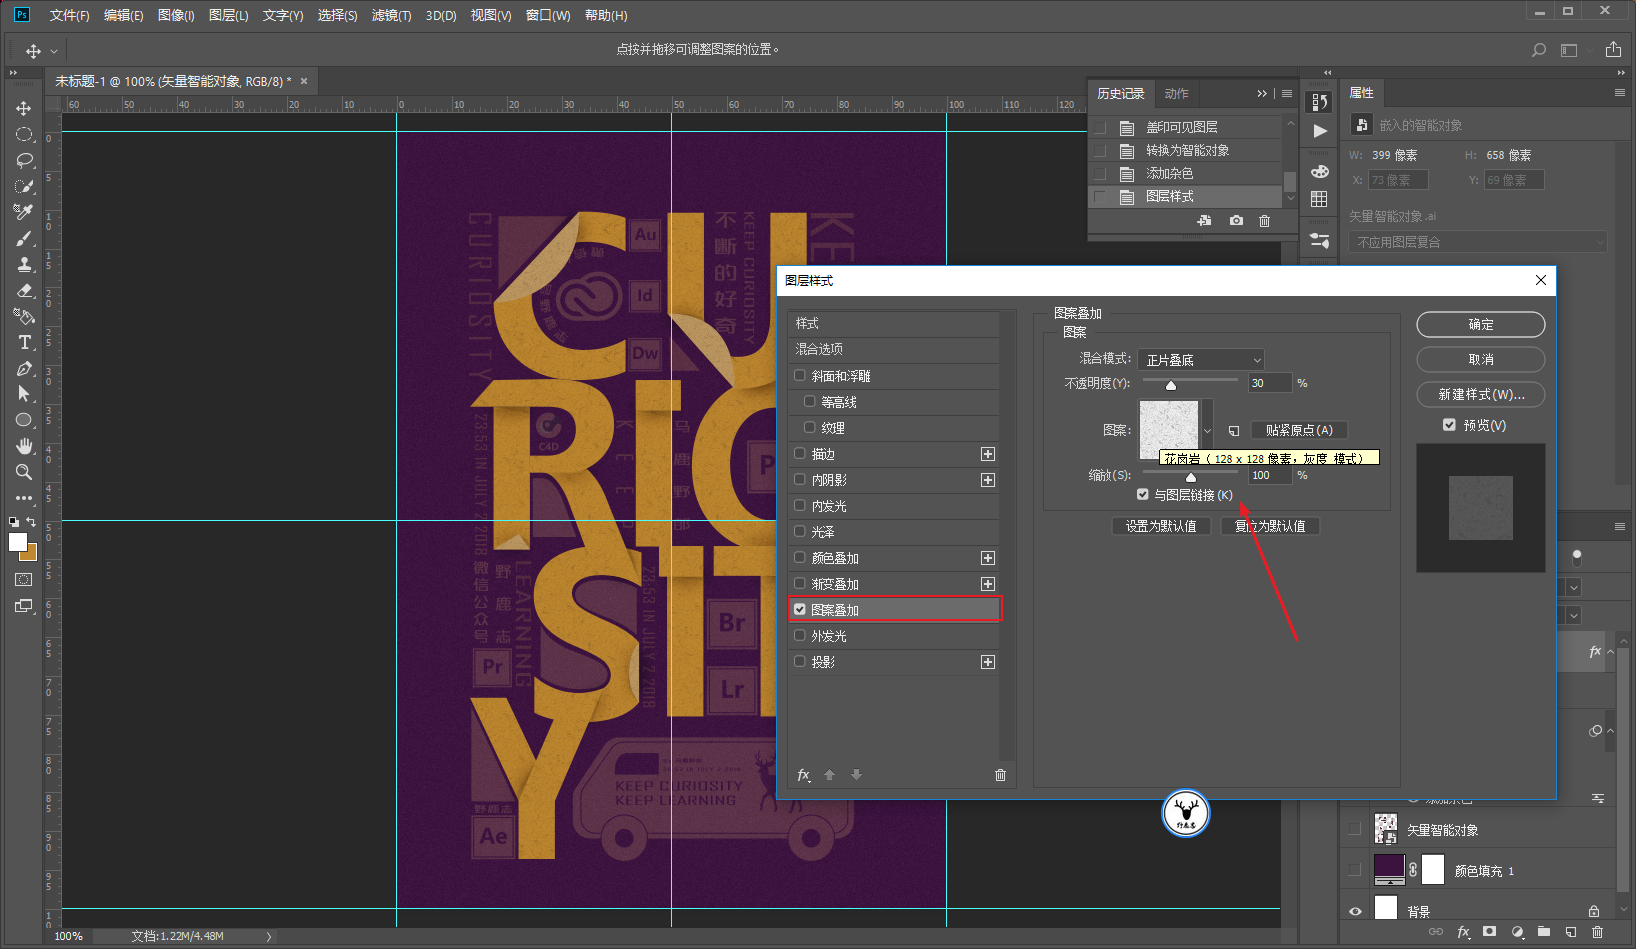
Task: Switch to the 动作 tab
Action: click(1177, 93)
